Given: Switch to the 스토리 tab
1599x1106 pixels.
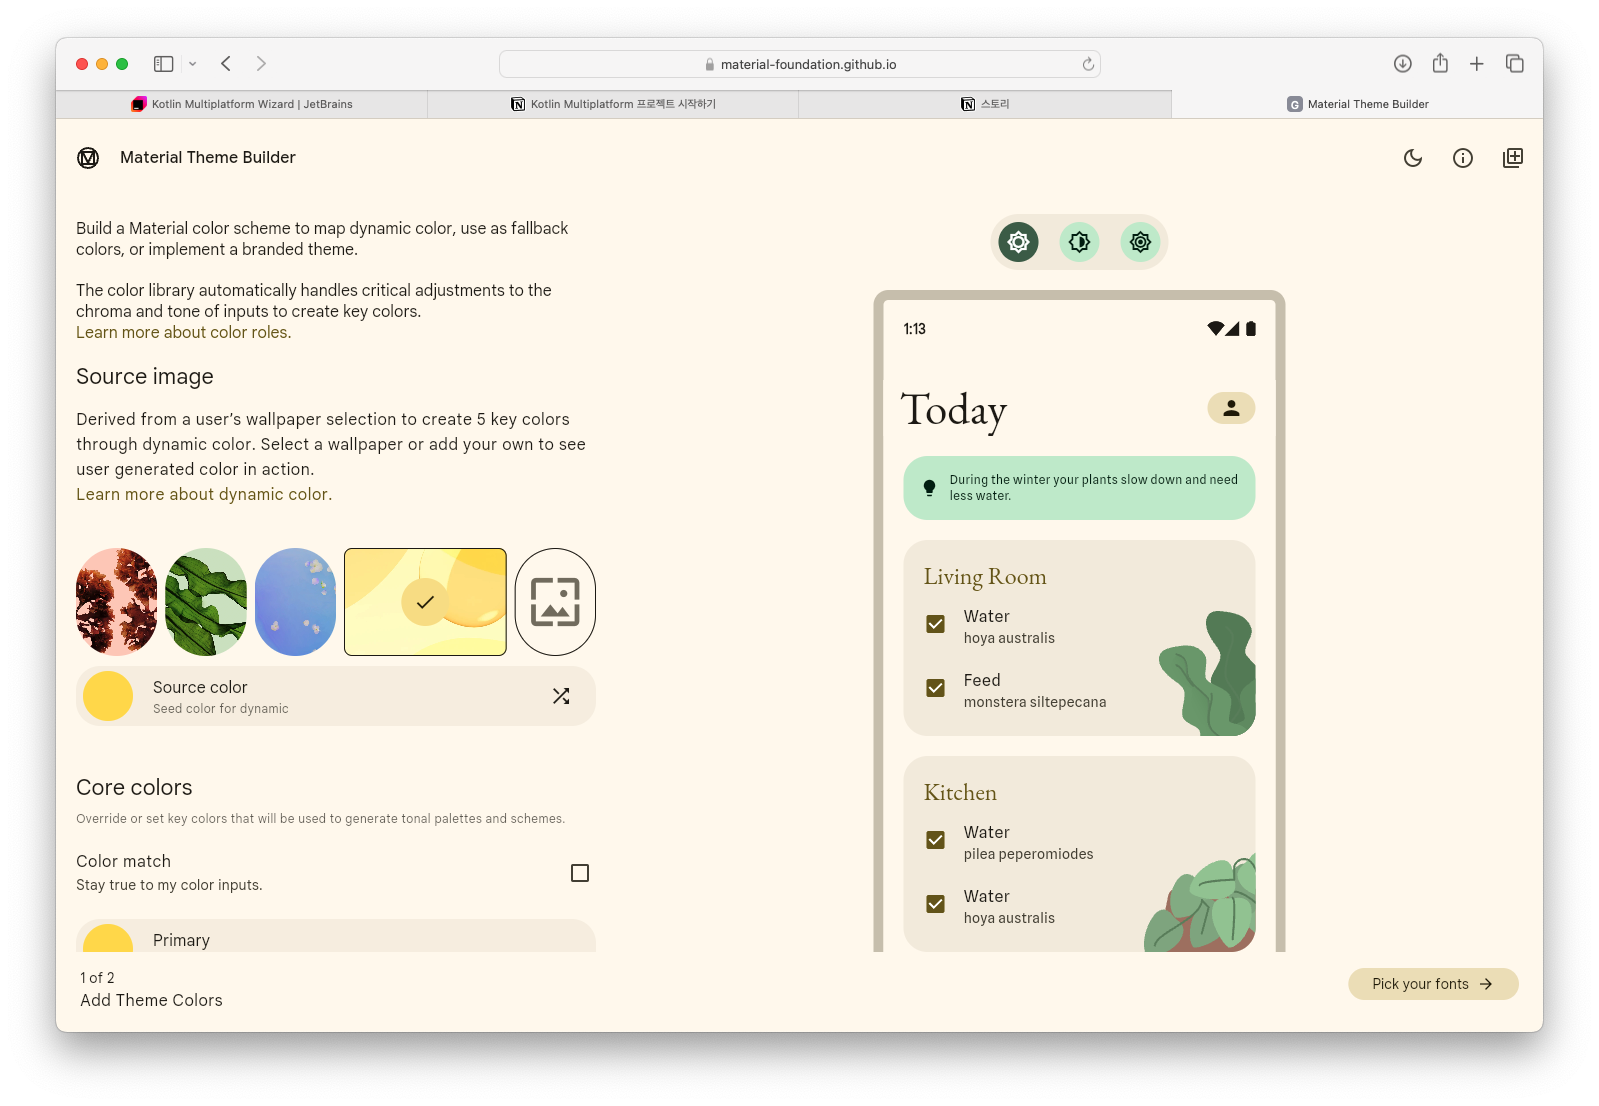Looking at the screenshot, I should 985,104.
